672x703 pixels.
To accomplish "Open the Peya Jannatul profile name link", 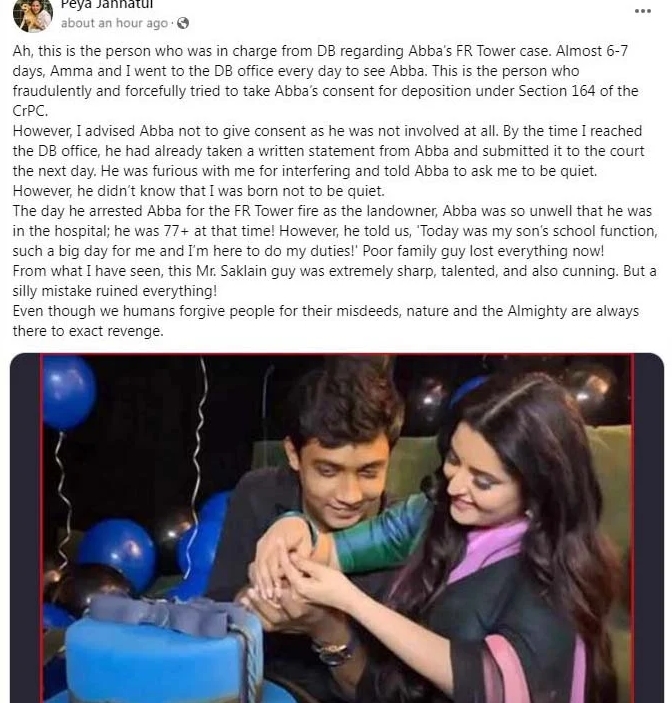I will point(107,4).
